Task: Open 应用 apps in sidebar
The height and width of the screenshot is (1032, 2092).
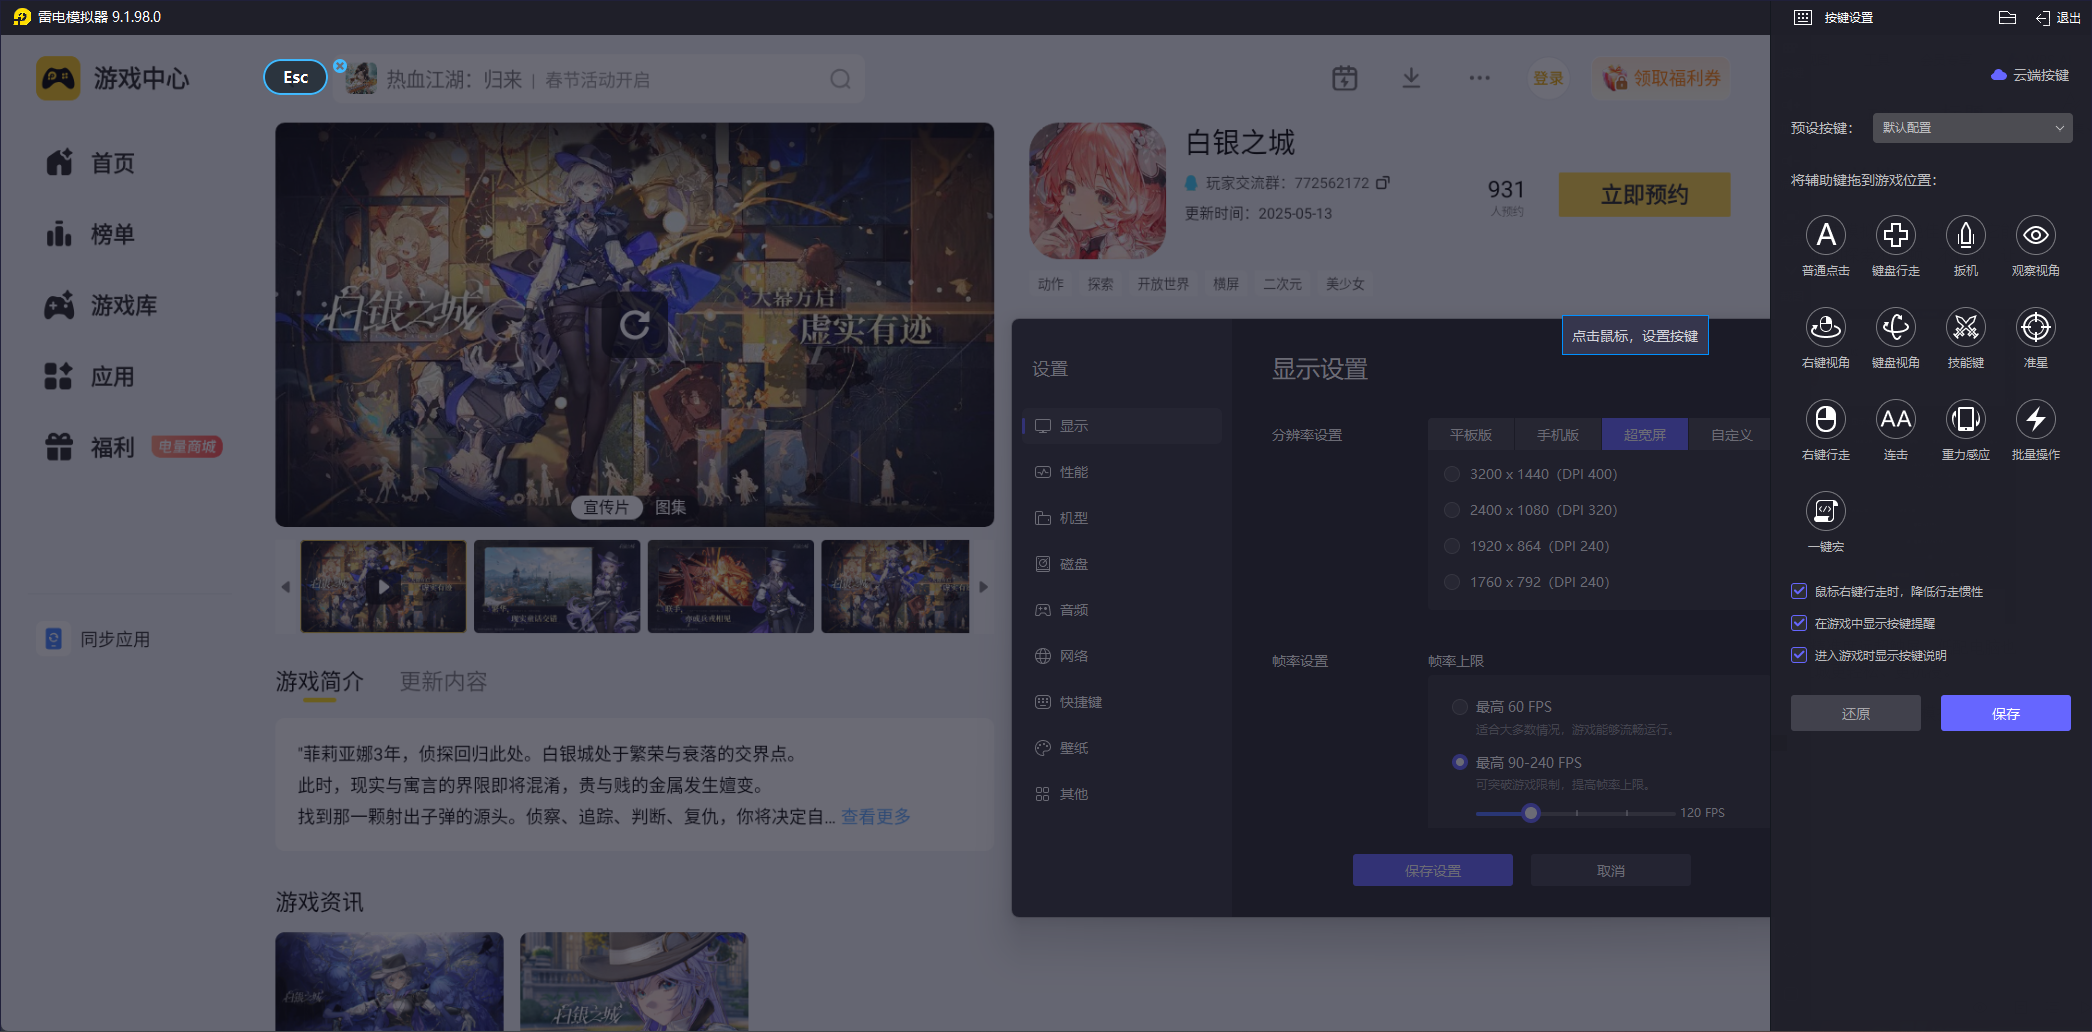Action: click(90, 376)
